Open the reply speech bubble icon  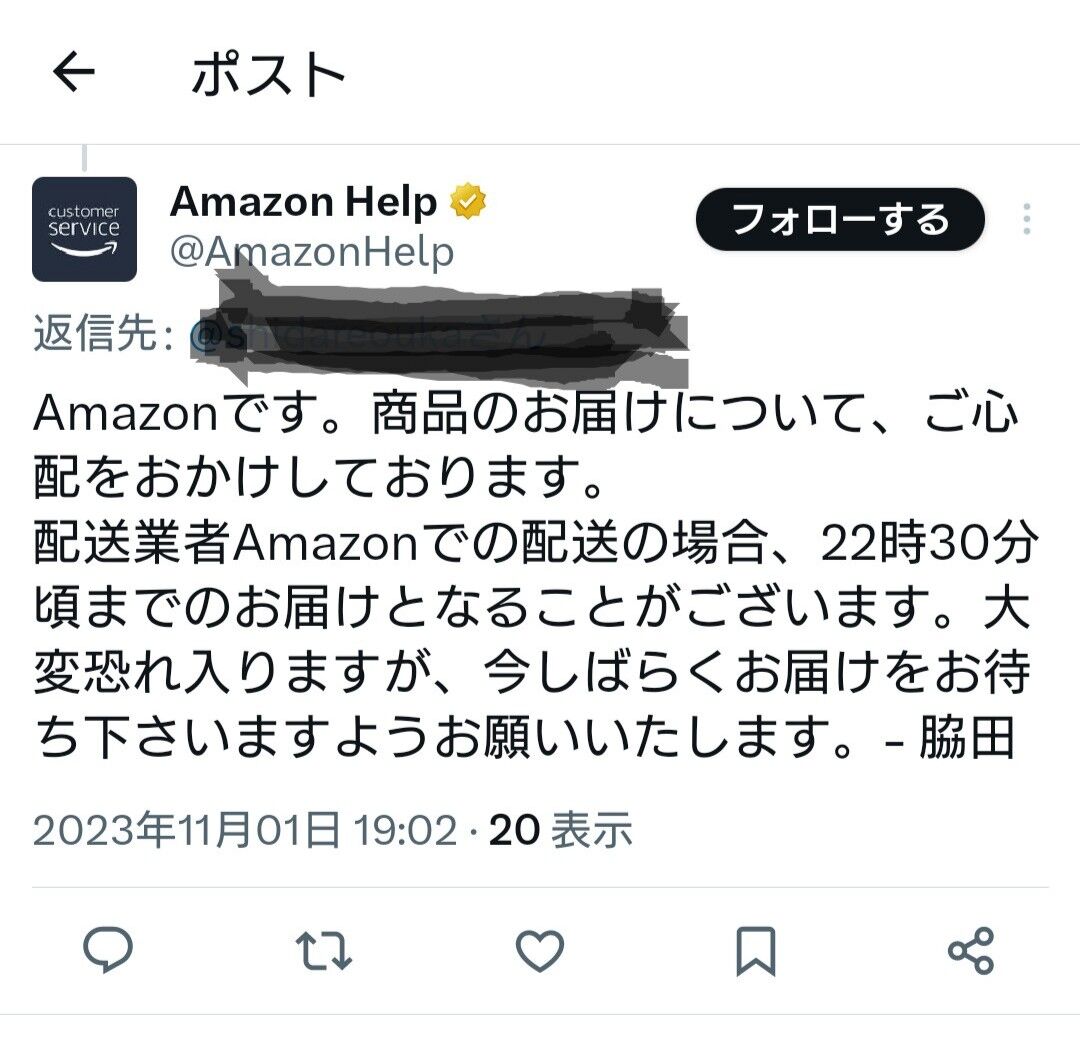point(107,950)
